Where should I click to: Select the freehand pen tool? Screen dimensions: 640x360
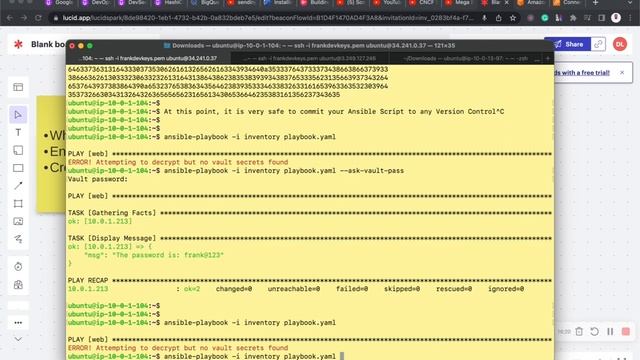[18, 239]
